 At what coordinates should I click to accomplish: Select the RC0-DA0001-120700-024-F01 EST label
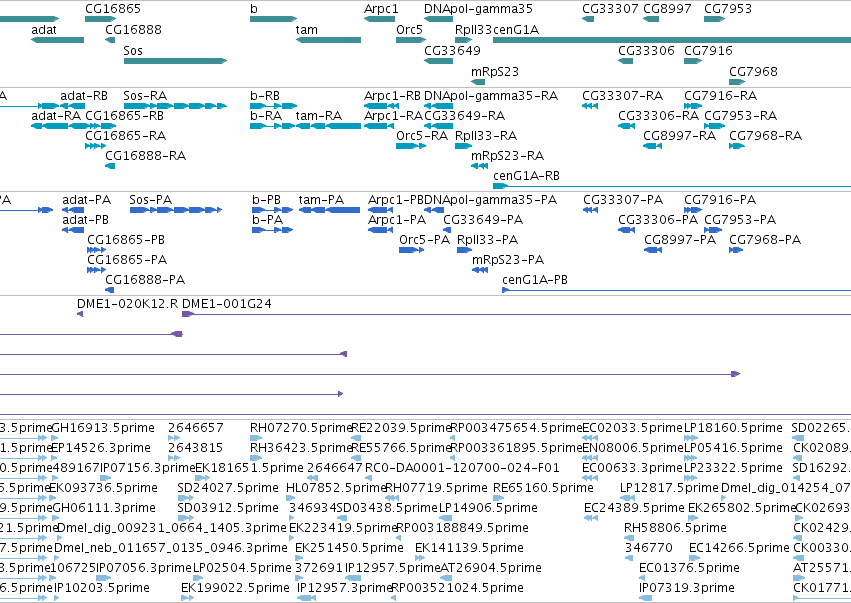462,468
